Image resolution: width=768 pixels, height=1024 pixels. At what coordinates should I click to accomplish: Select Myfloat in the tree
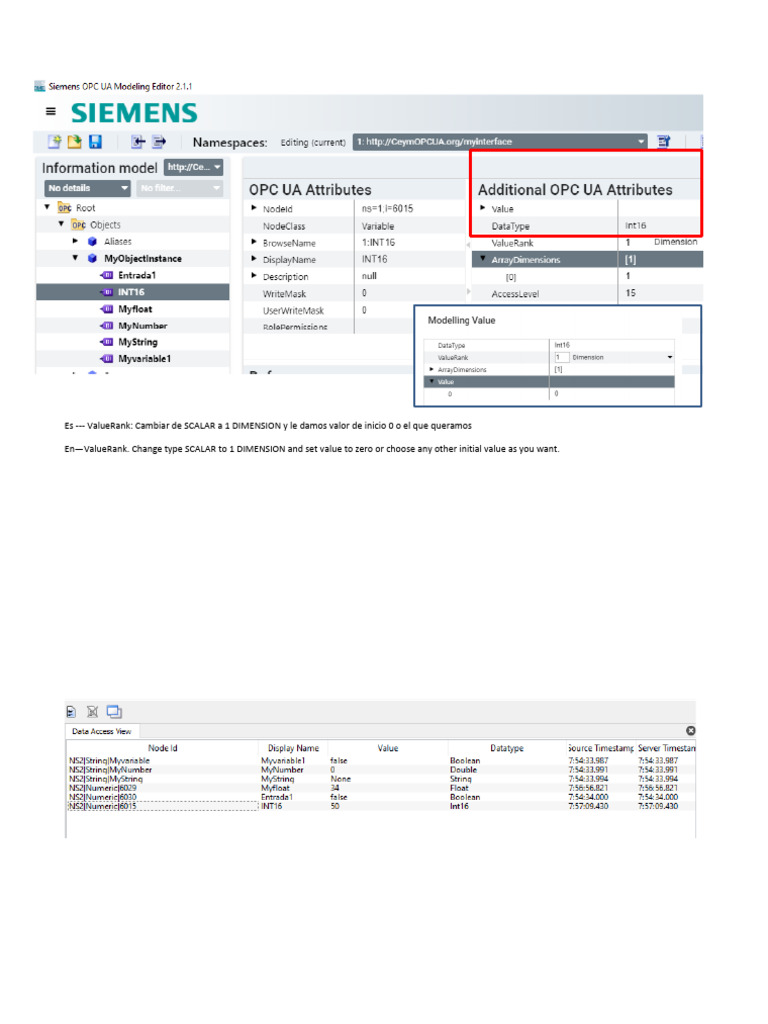(135, 309)
